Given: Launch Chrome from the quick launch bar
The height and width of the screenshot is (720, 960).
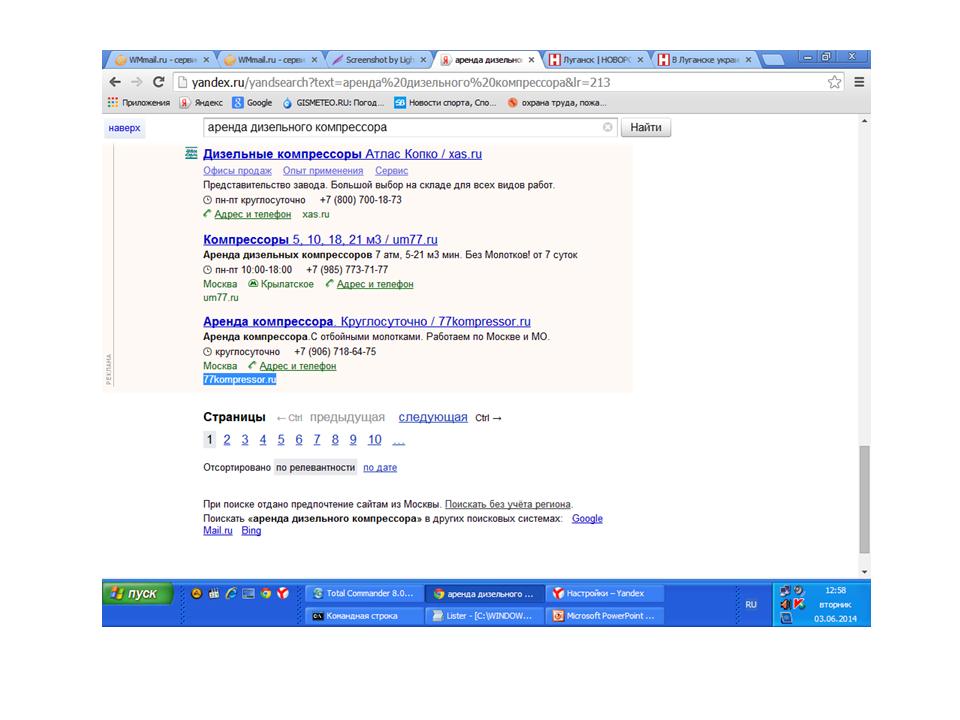Looking at the screenshot, I should pos(266,593).
